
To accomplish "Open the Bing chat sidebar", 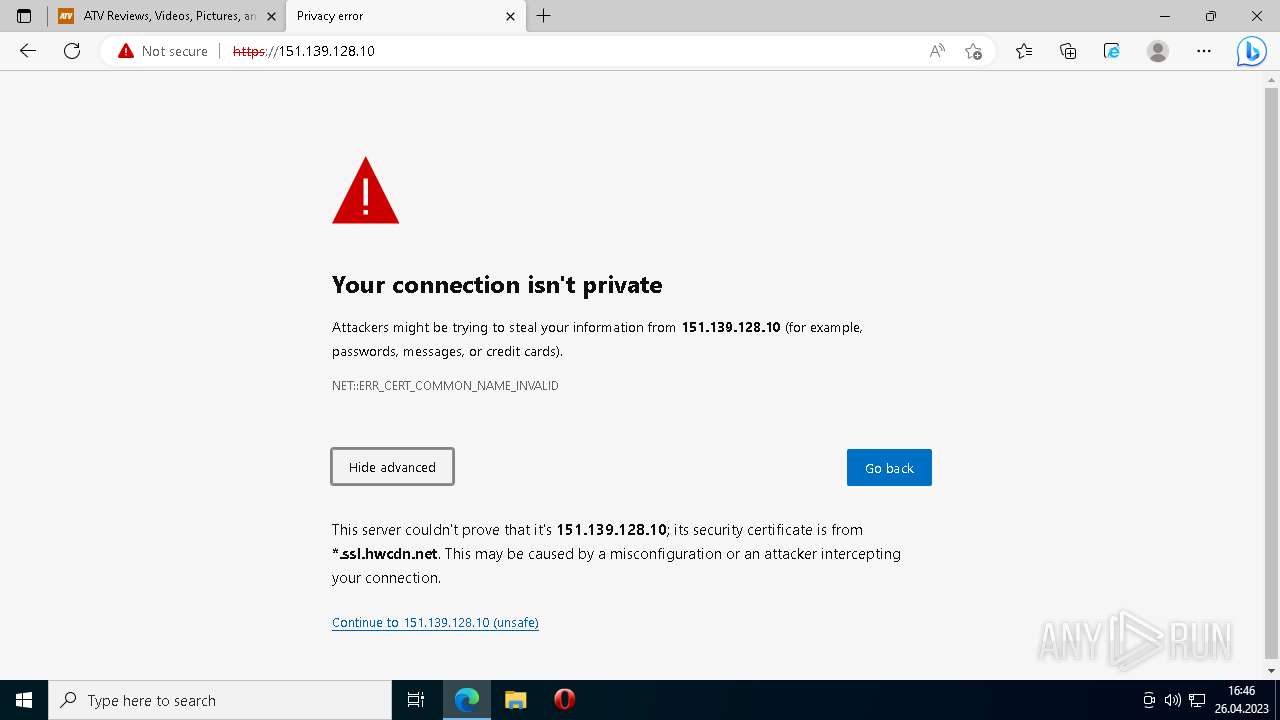I will pyautogui.click(x=1251, y=51).
